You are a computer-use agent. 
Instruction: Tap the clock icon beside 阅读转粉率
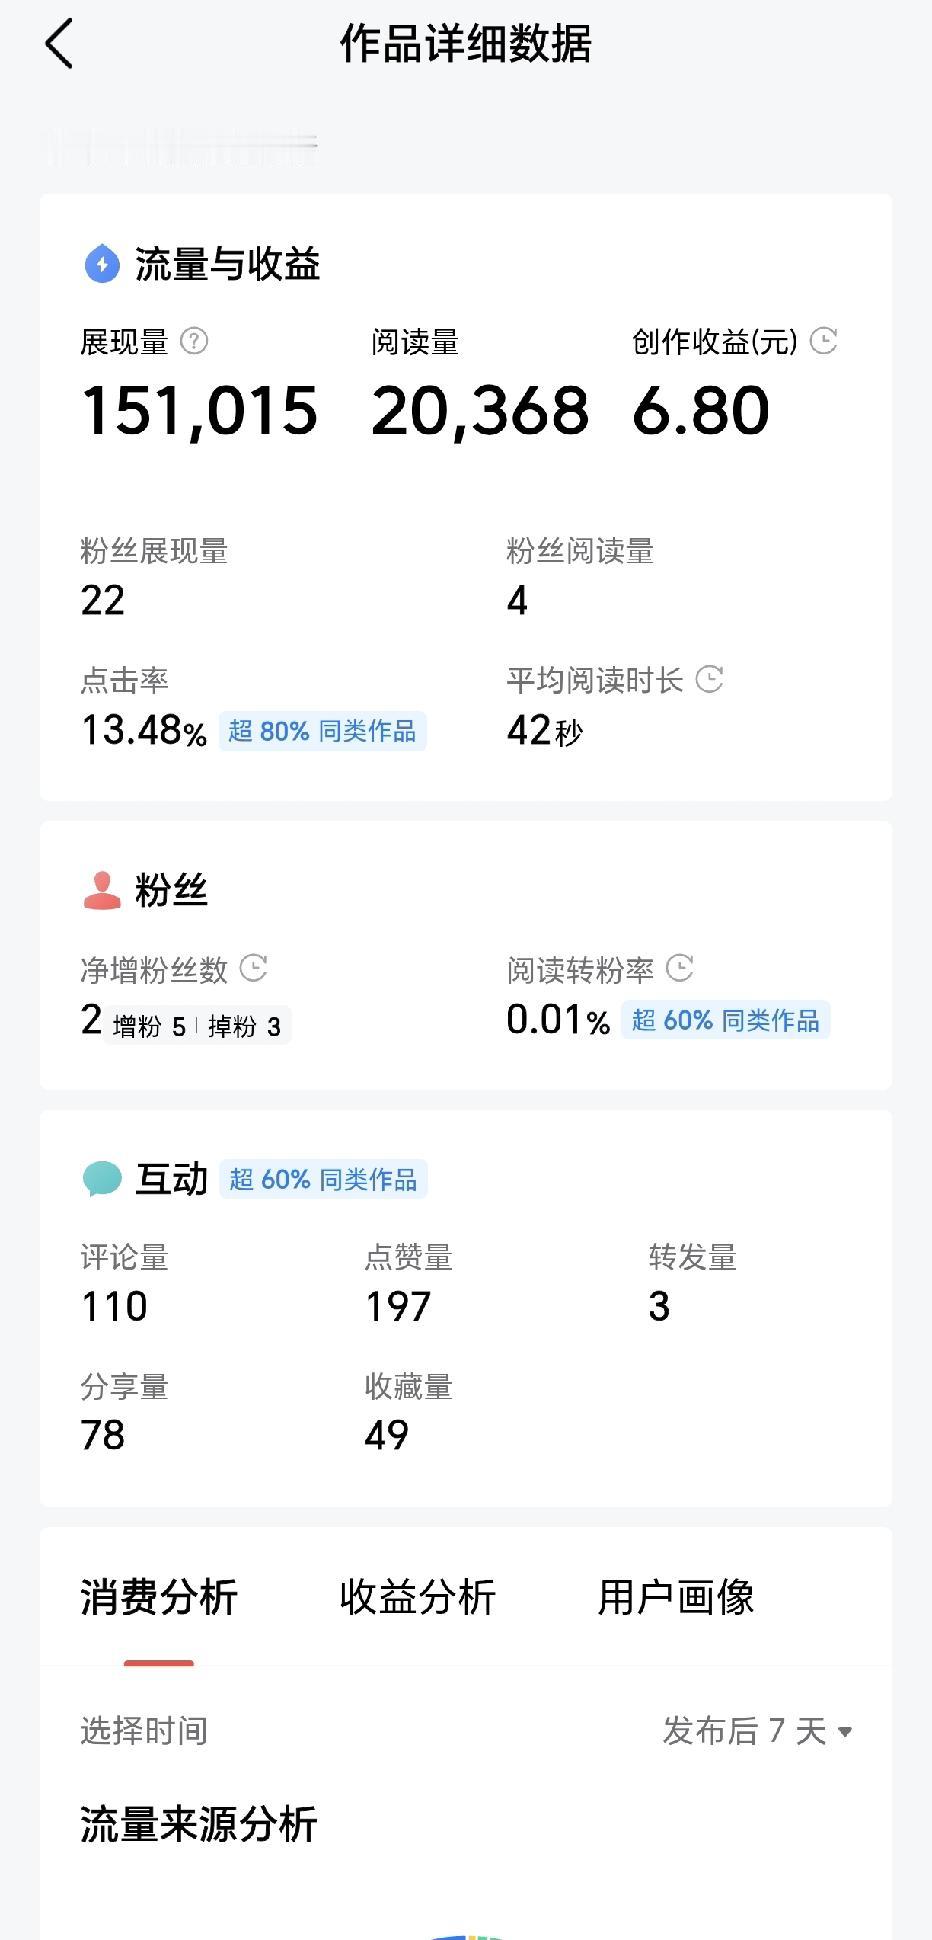(x=680, y=968)
